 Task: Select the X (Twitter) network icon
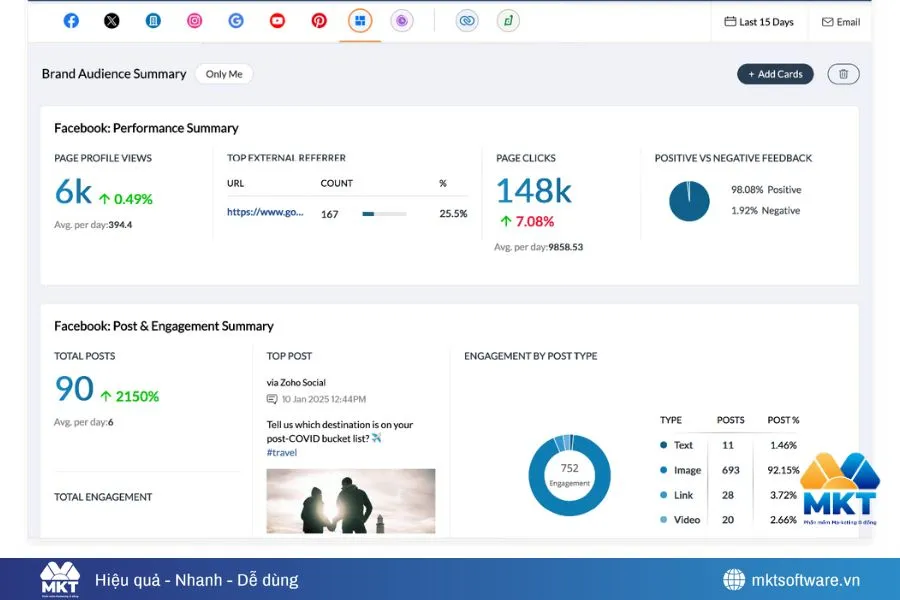112,21
